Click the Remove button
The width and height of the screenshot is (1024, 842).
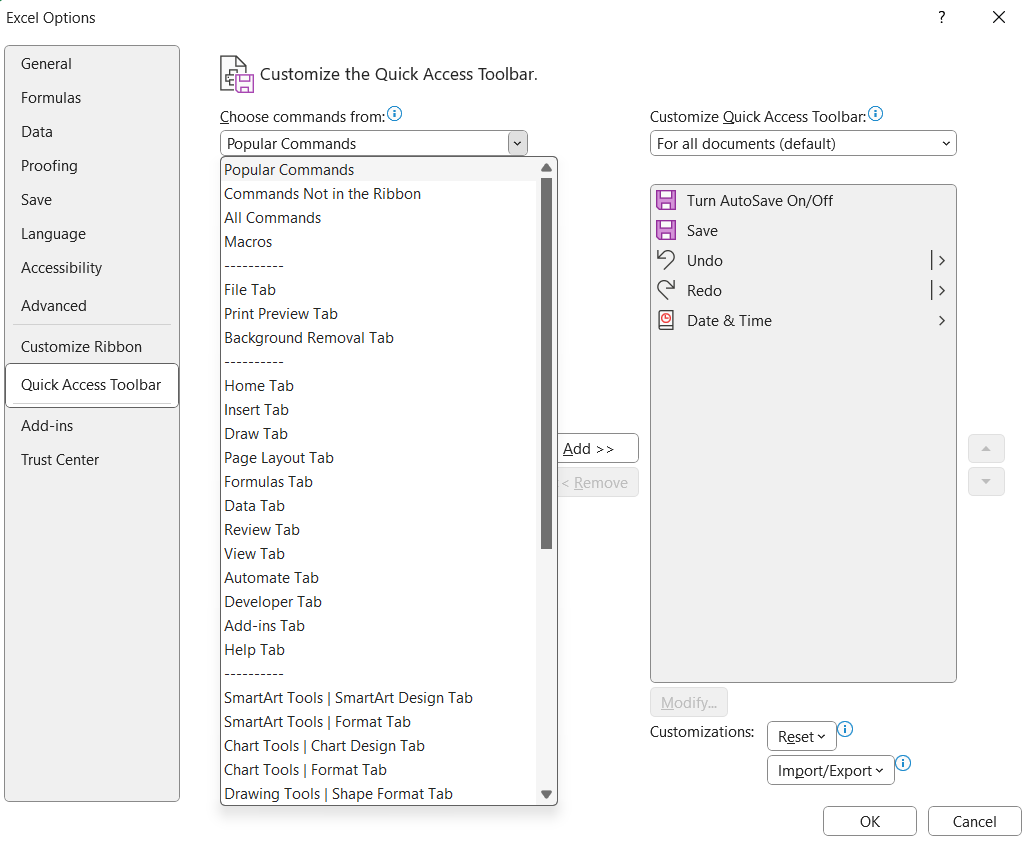(598, 482)
